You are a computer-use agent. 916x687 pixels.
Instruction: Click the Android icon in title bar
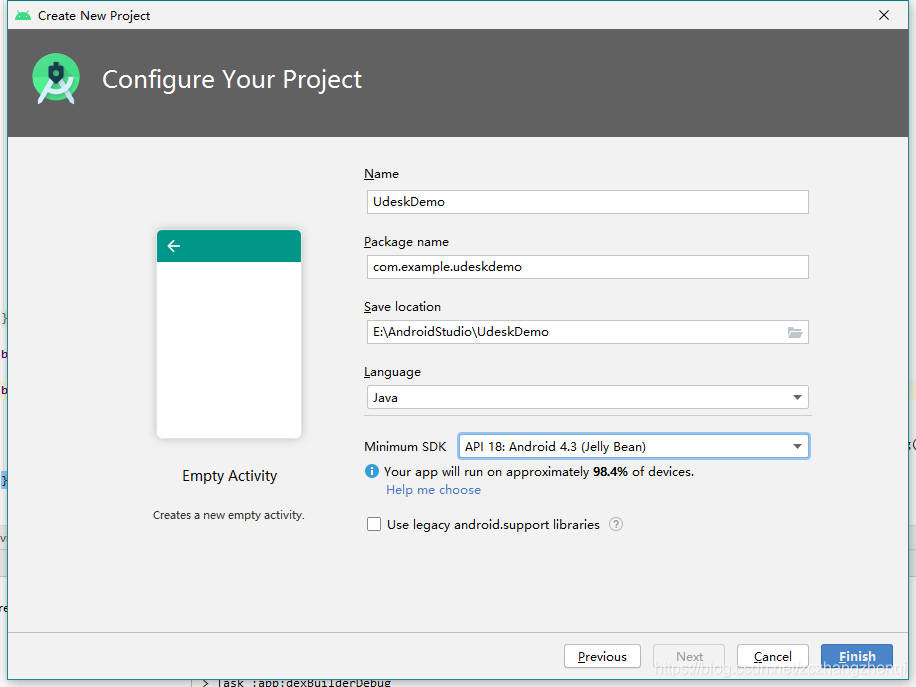[23, 15]
